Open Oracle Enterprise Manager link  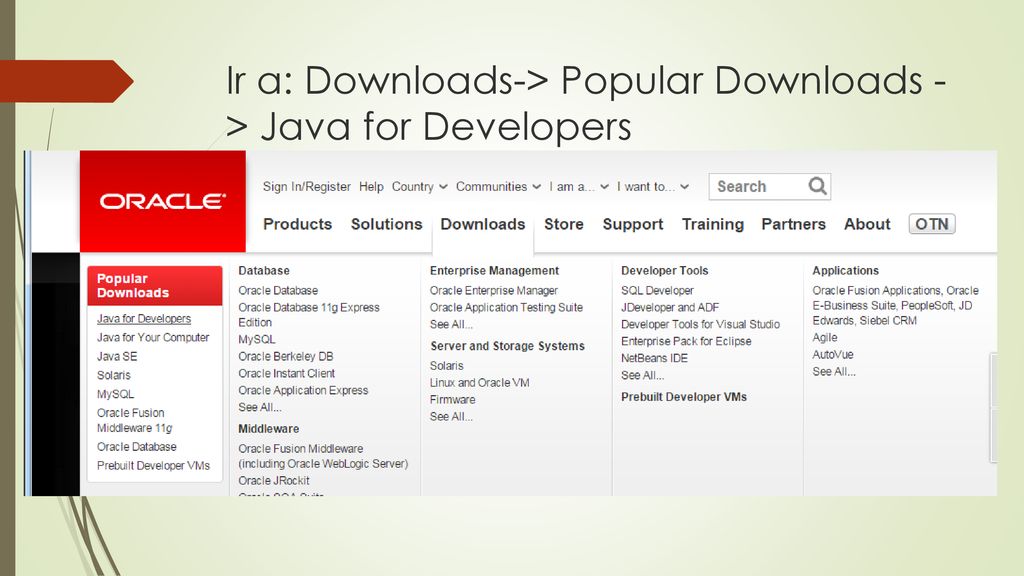[x=494, y=291]
